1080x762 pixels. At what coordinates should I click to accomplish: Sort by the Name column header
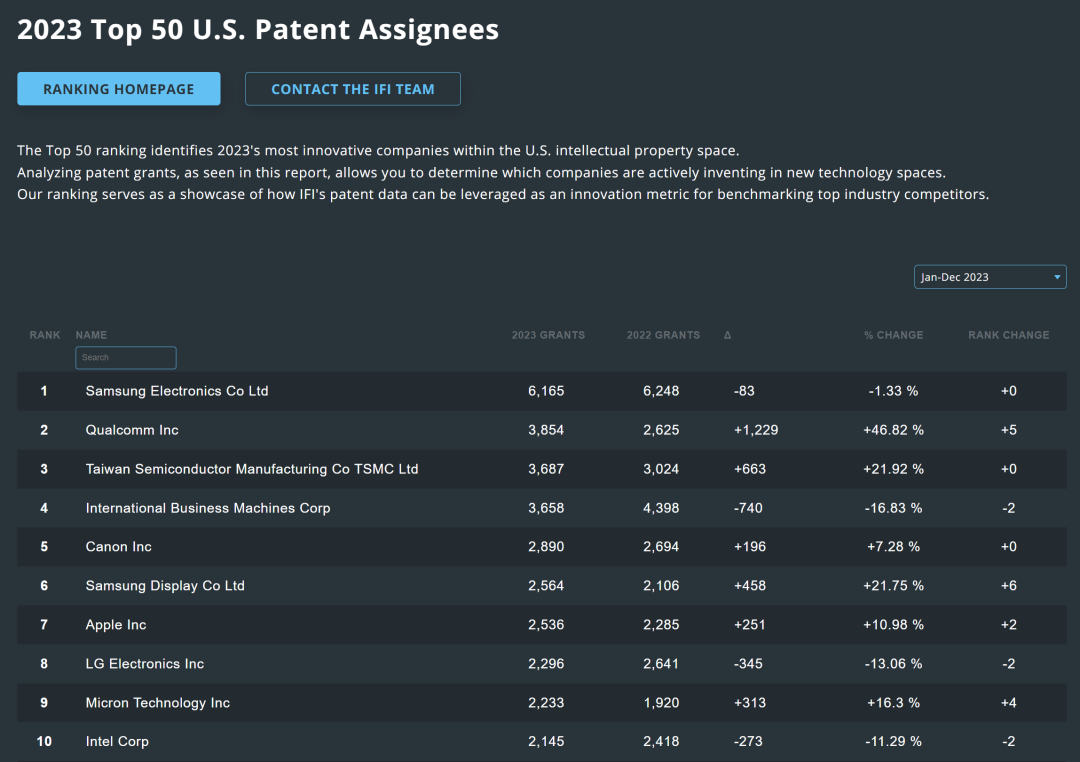click(91, 335)
